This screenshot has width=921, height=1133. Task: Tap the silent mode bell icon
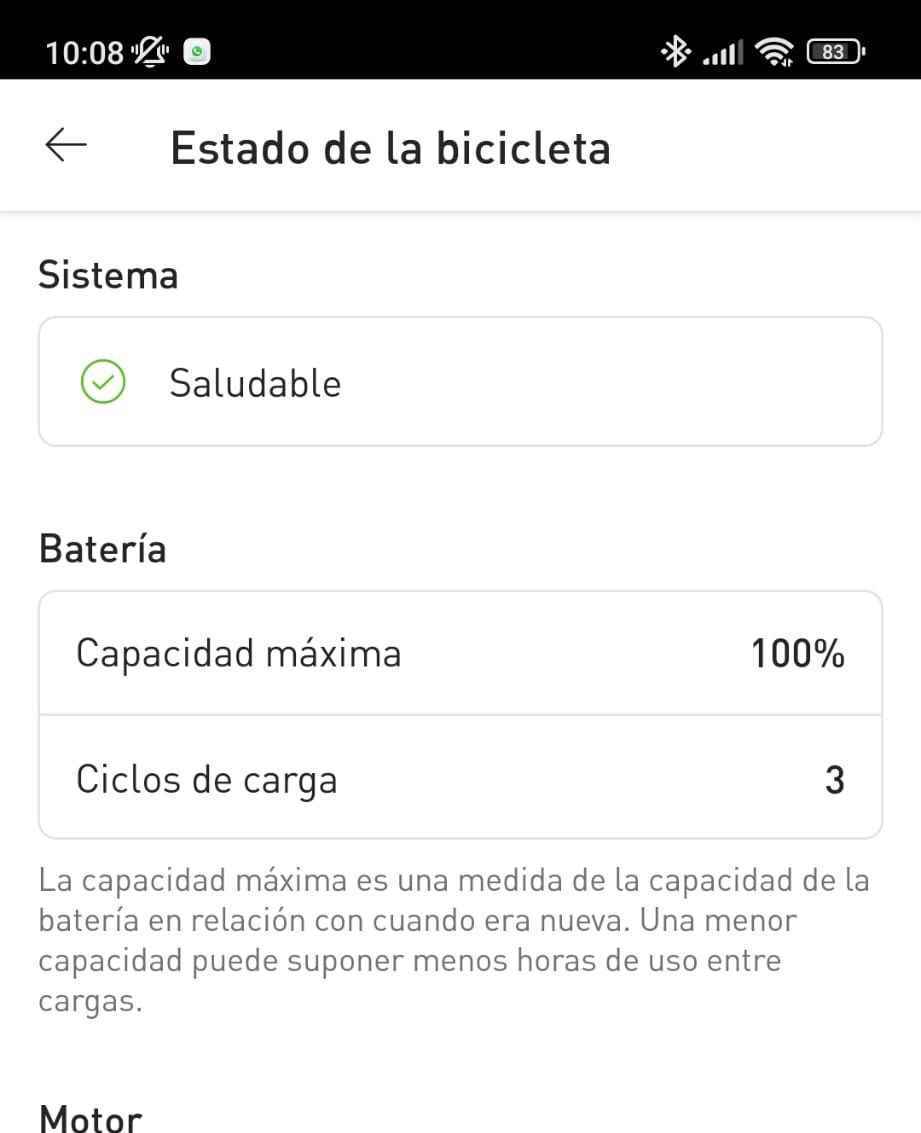[152, 52]
